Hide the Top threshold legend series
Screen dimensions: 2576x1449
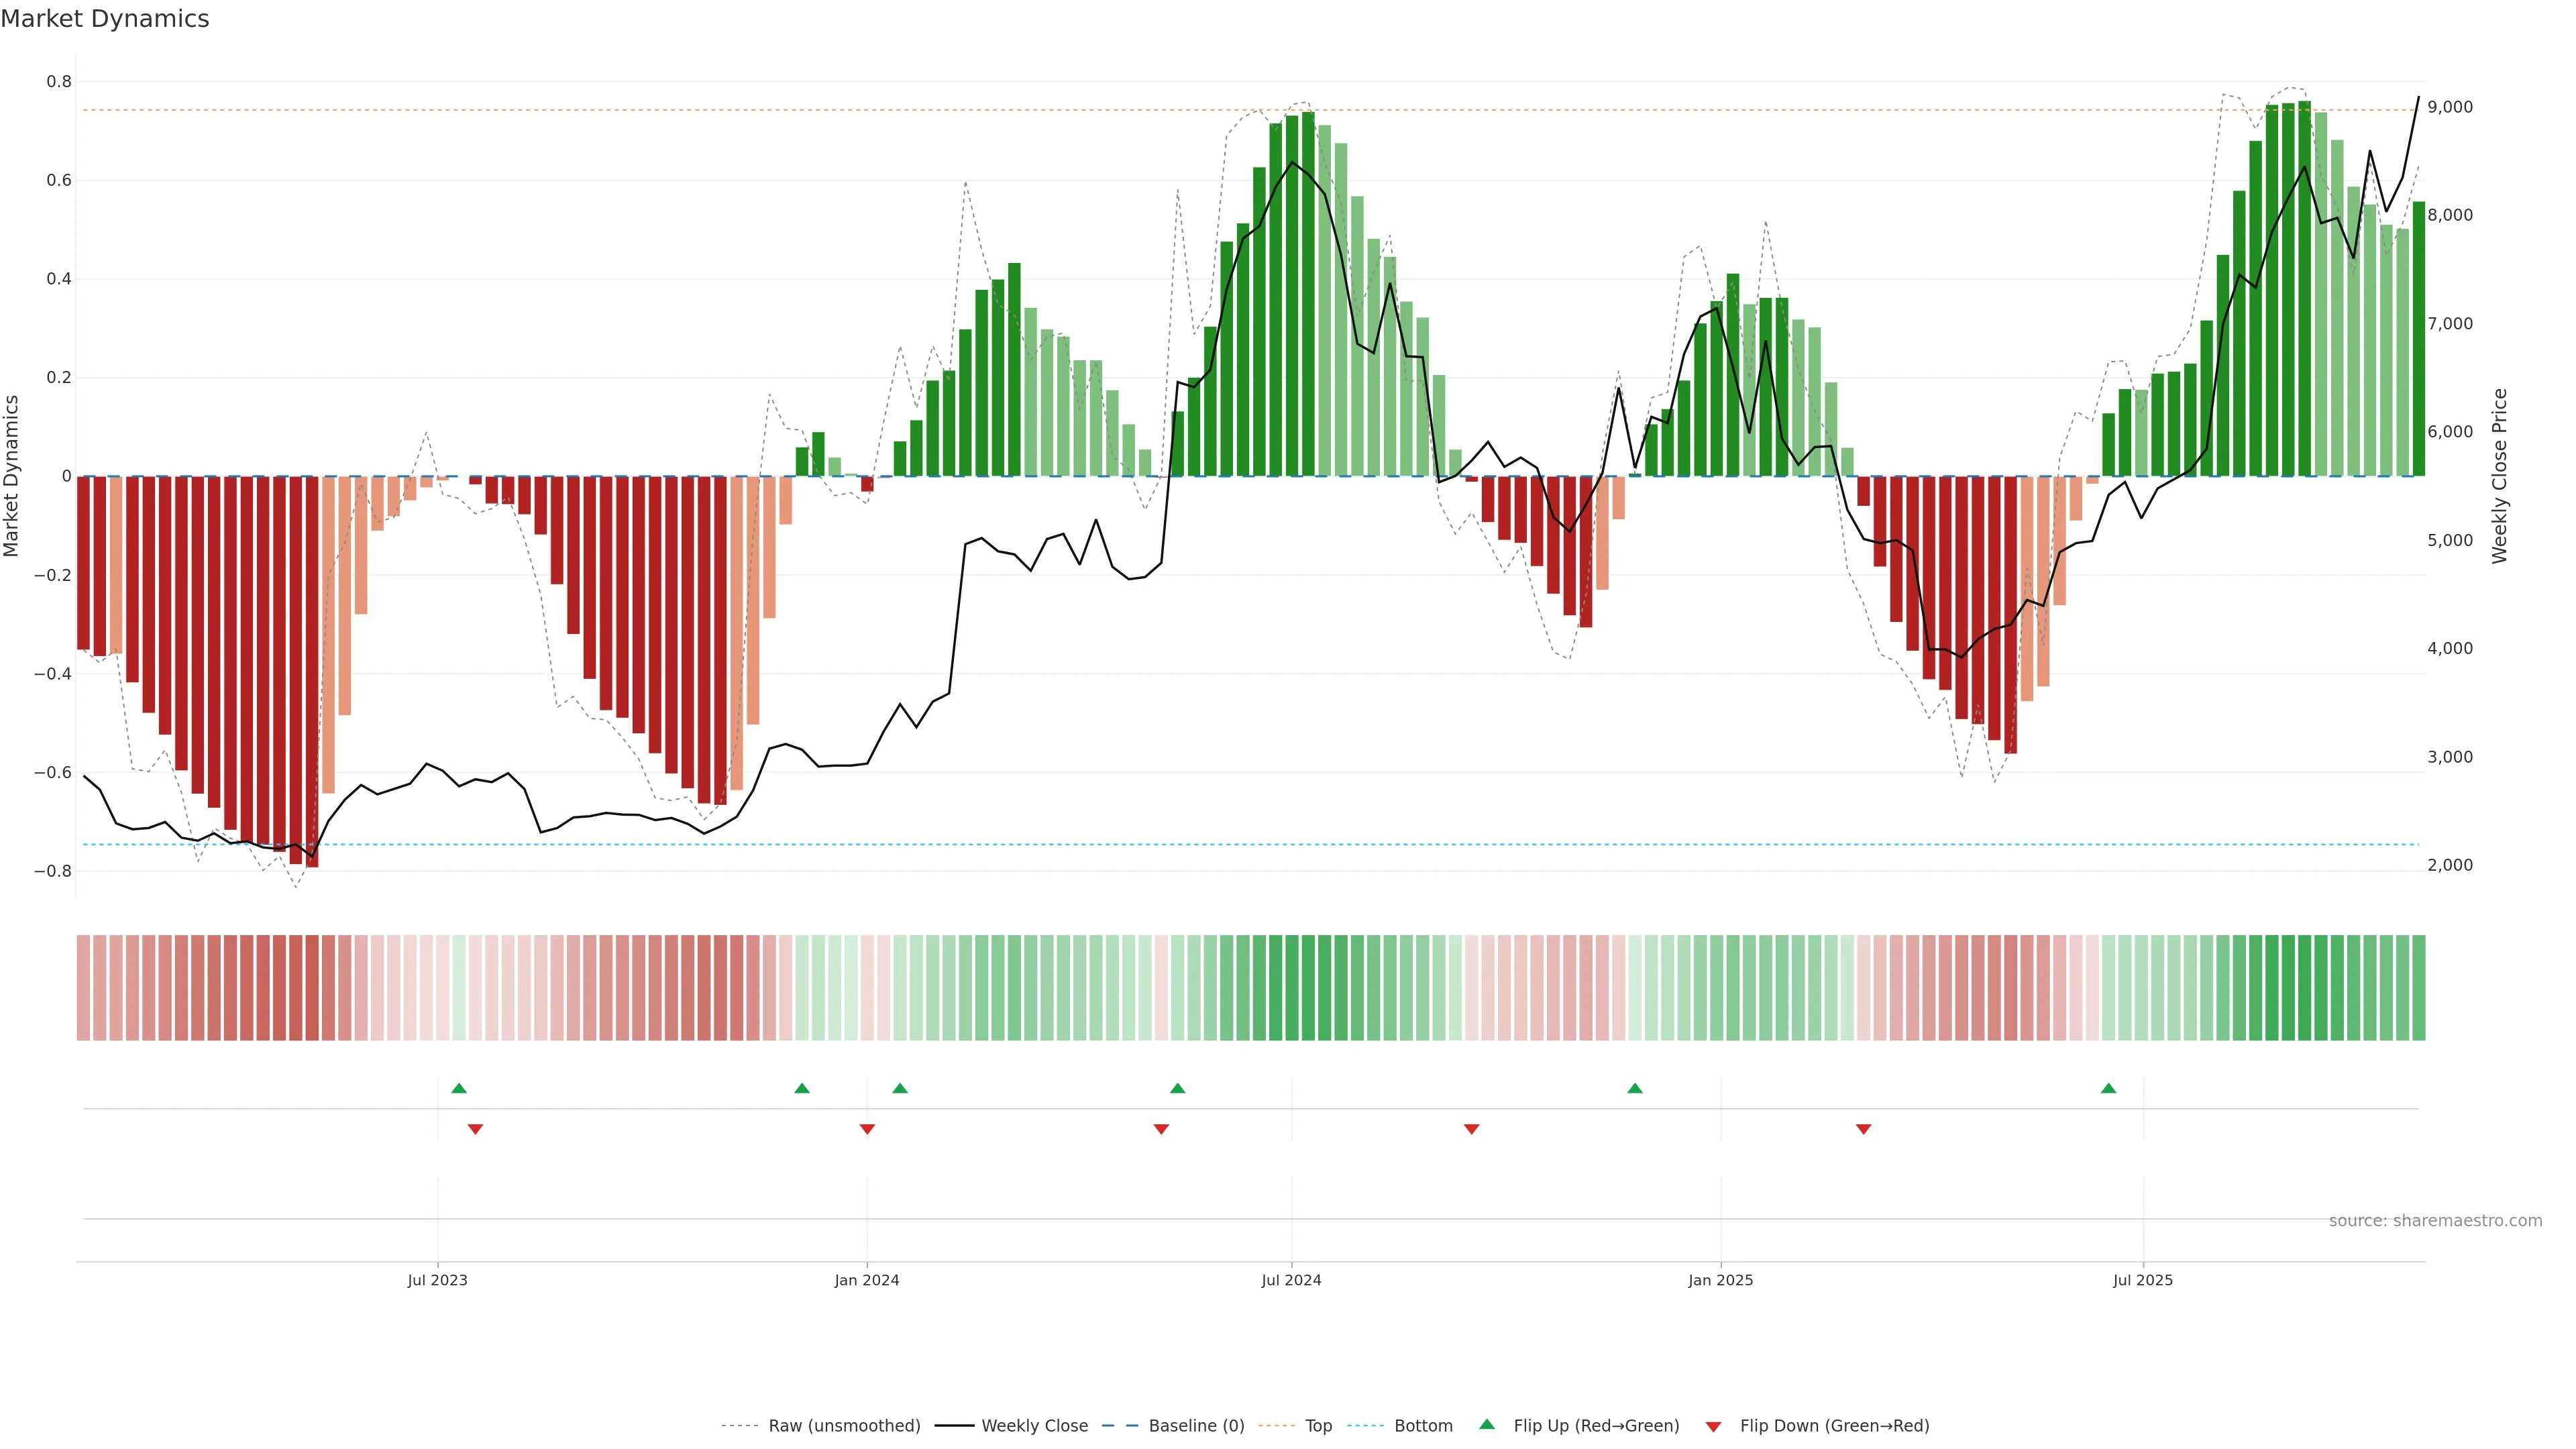(x=1317, y=1426)
